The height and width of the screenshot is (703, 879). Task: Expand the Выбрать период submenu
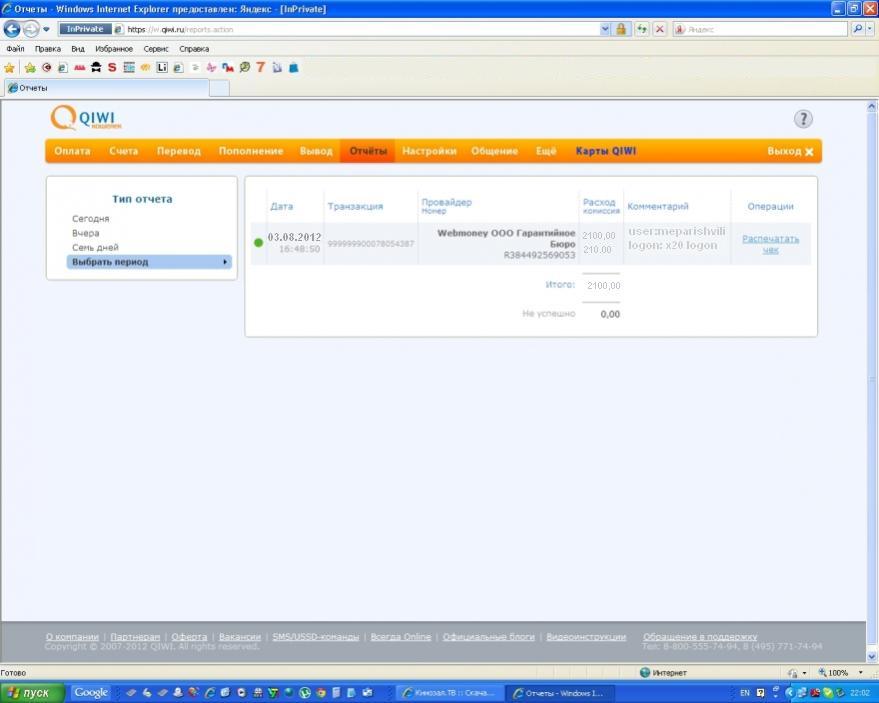pos(150,262)
